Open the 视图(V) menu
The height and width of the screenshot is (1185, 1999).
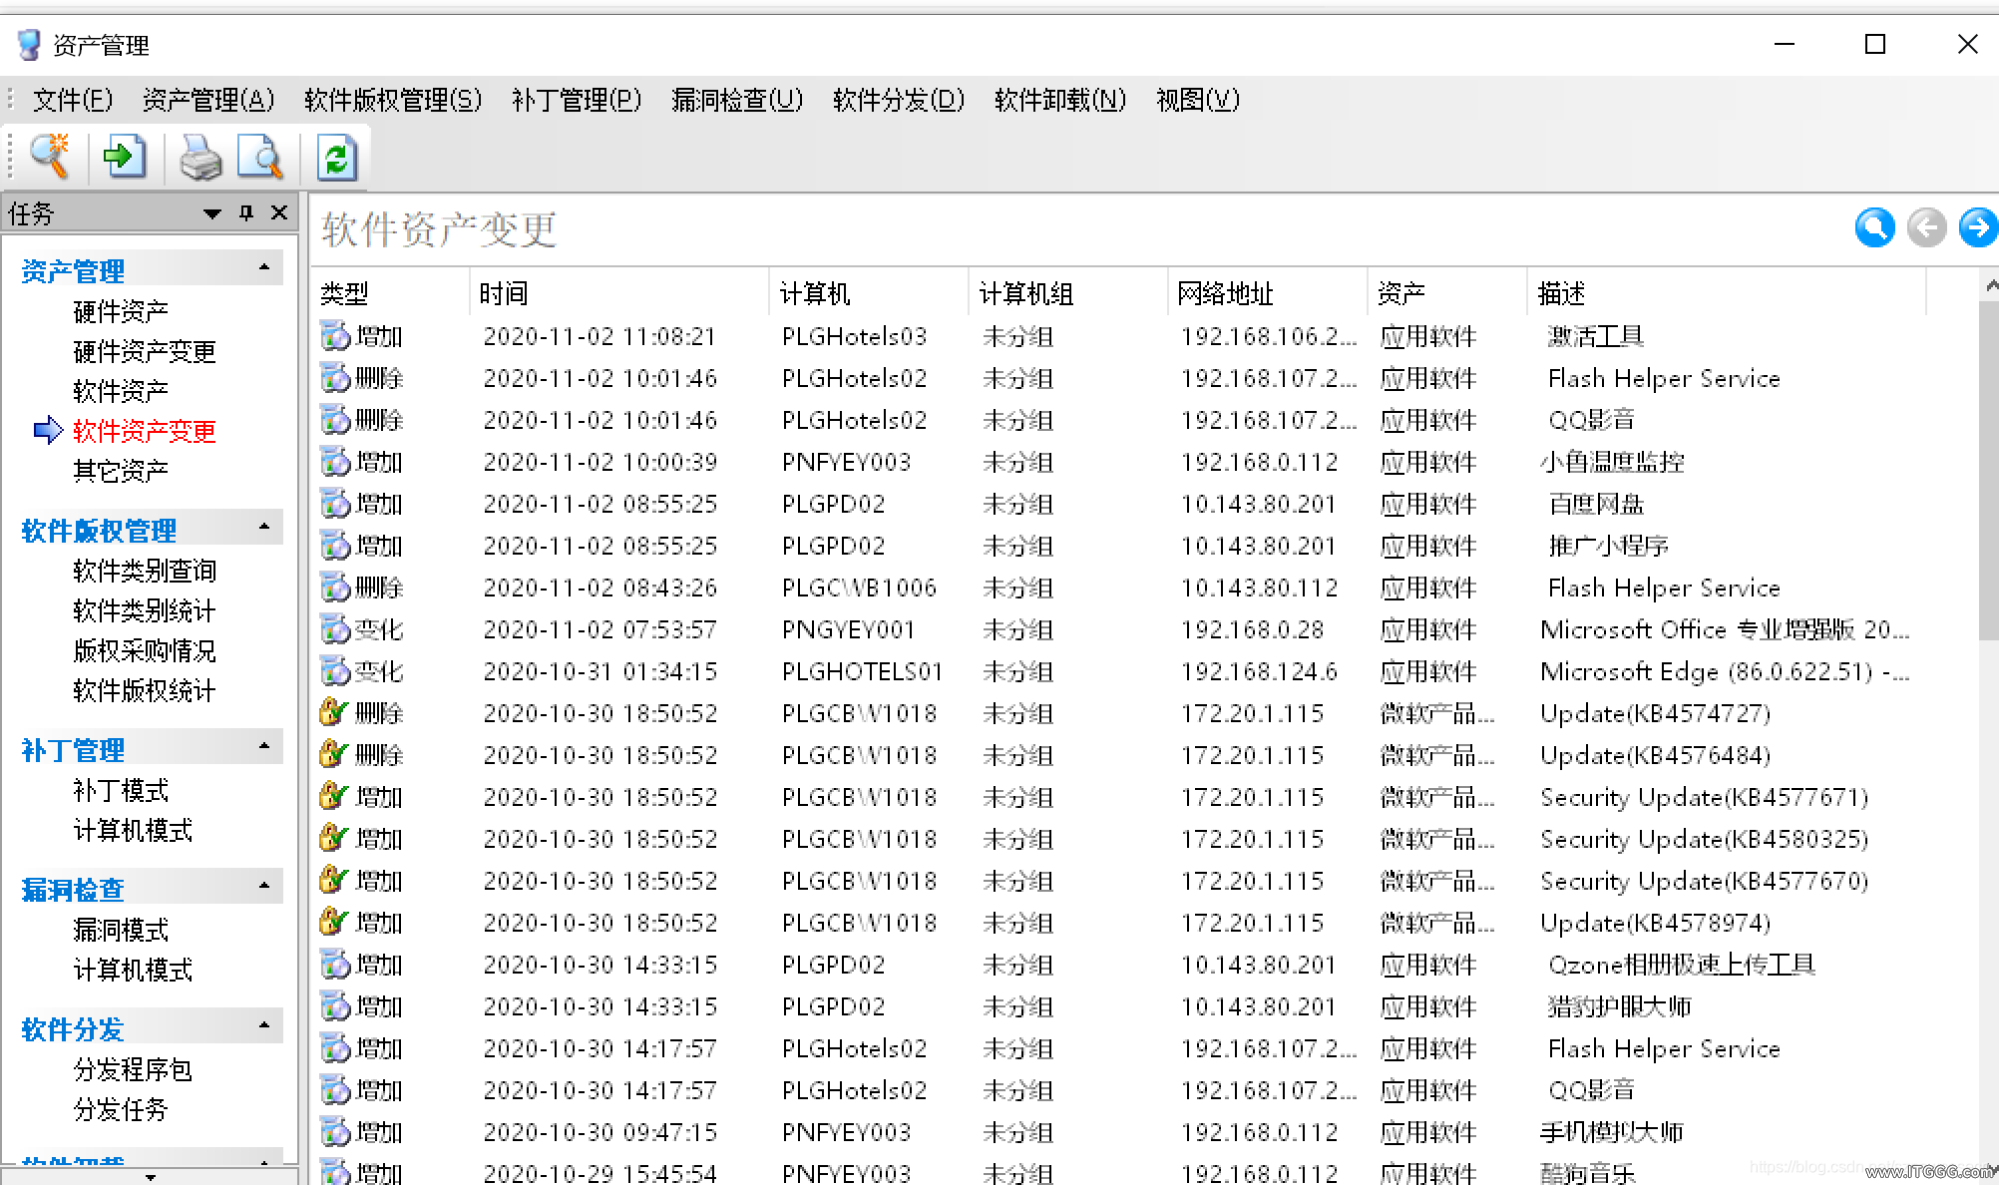pyautogui.click(x=1198, y=100)
